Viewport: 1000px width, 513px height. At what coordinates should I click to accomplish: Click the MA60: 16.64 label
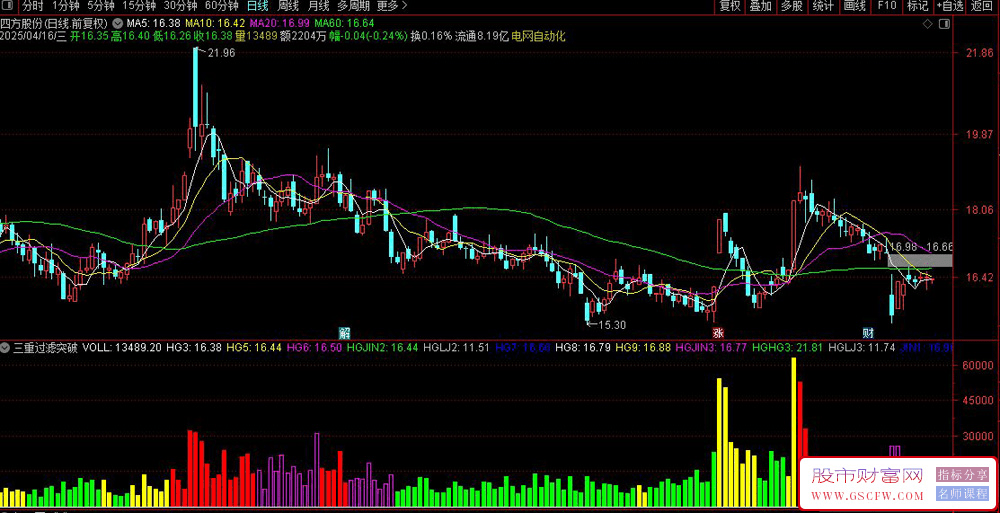[x=344, y=24]
